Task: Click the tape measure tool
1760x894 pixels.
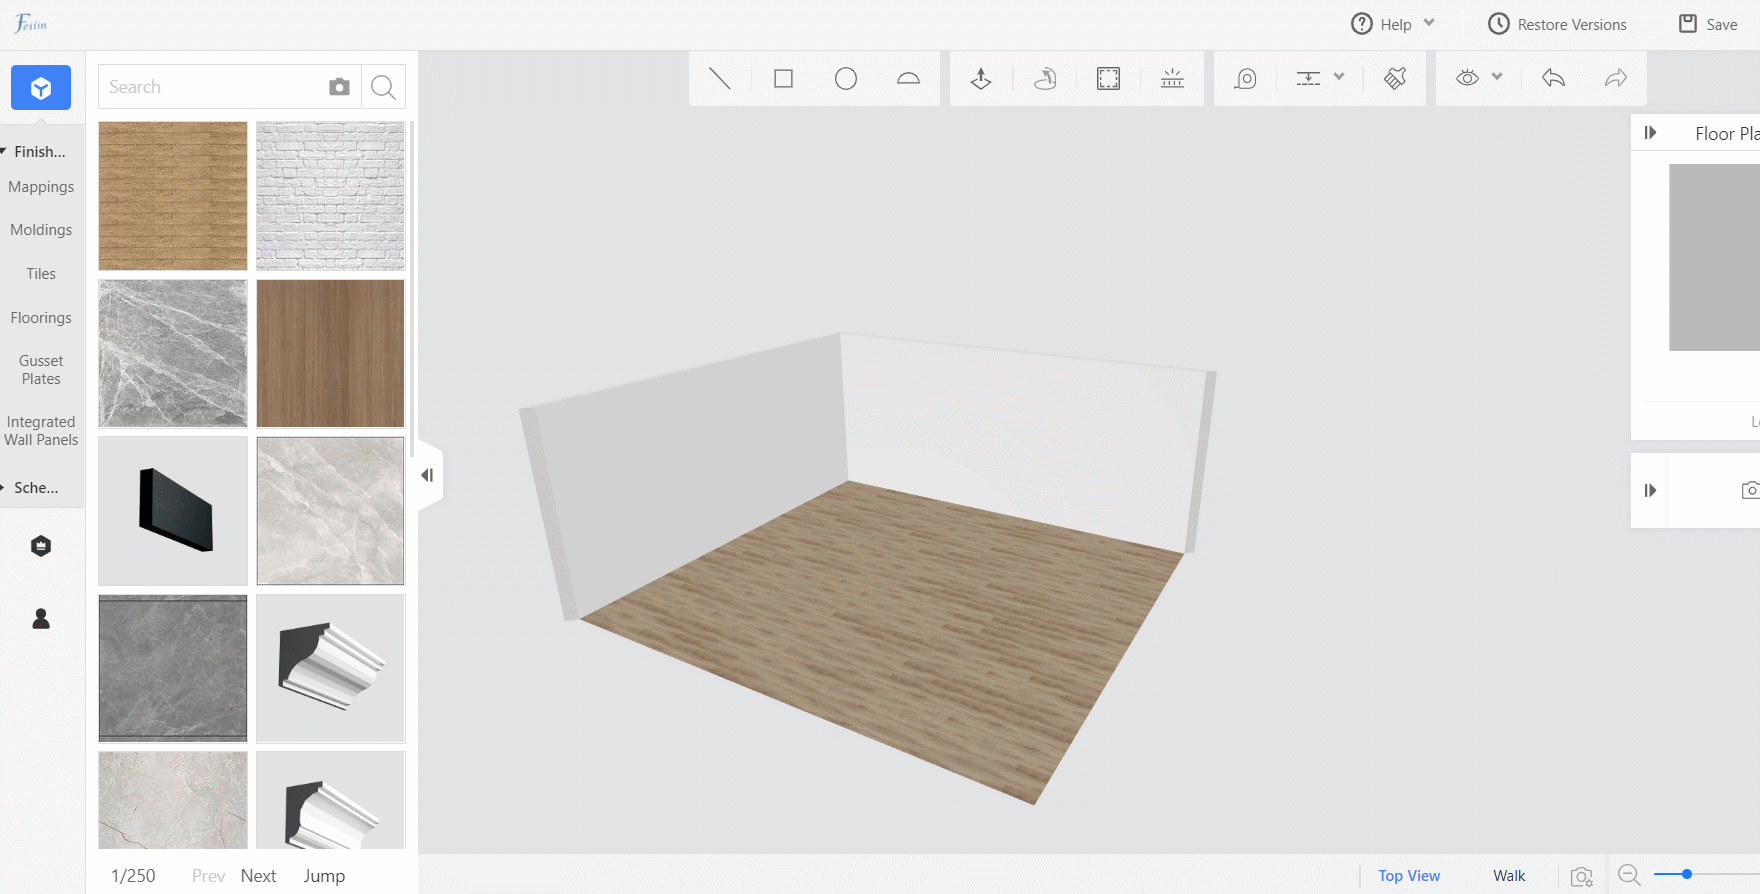Action: point(1245,78)
